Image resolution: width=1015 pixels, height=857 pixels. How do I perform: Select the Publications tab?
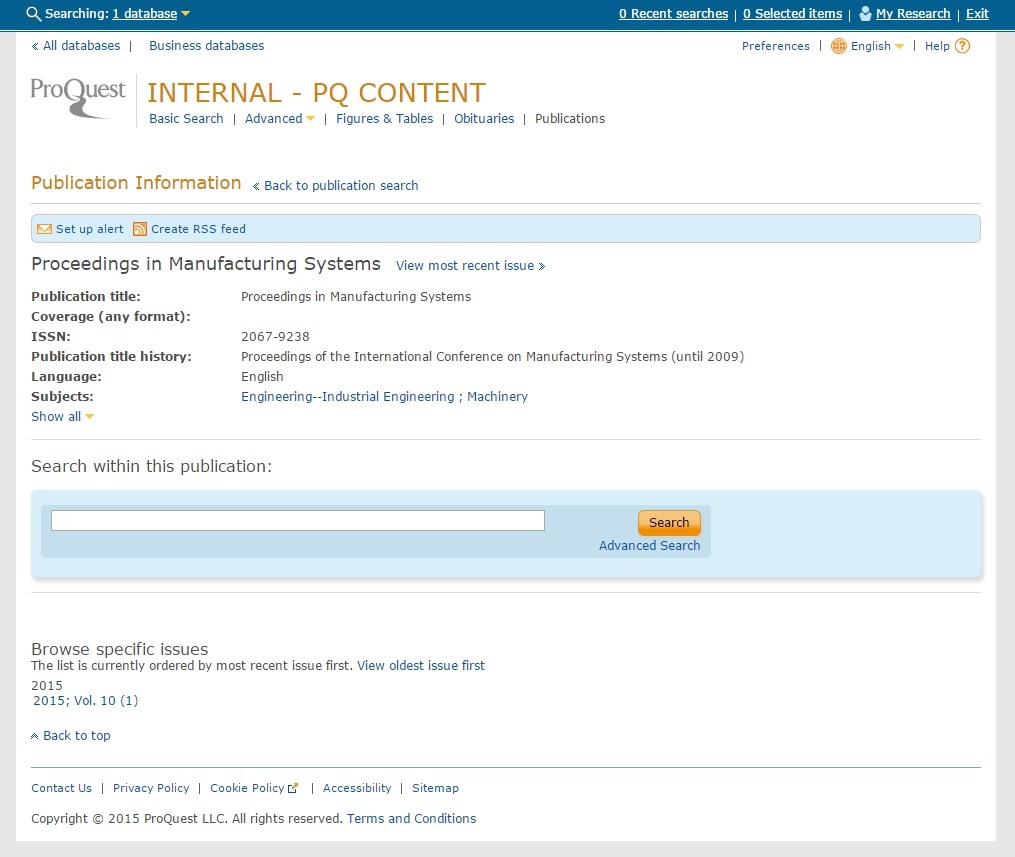tap(570, 118)
